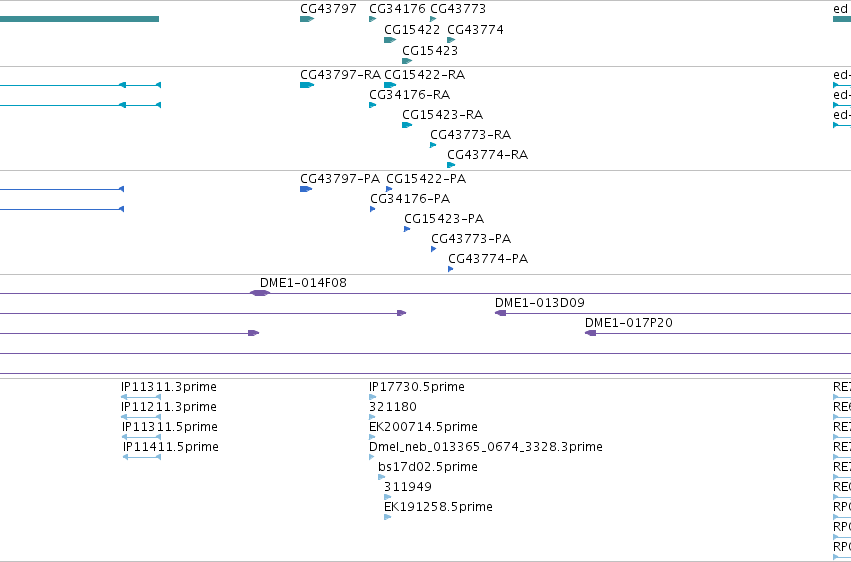
Task: Select transcript label CG43773-RA
Action: click(471, 135)
